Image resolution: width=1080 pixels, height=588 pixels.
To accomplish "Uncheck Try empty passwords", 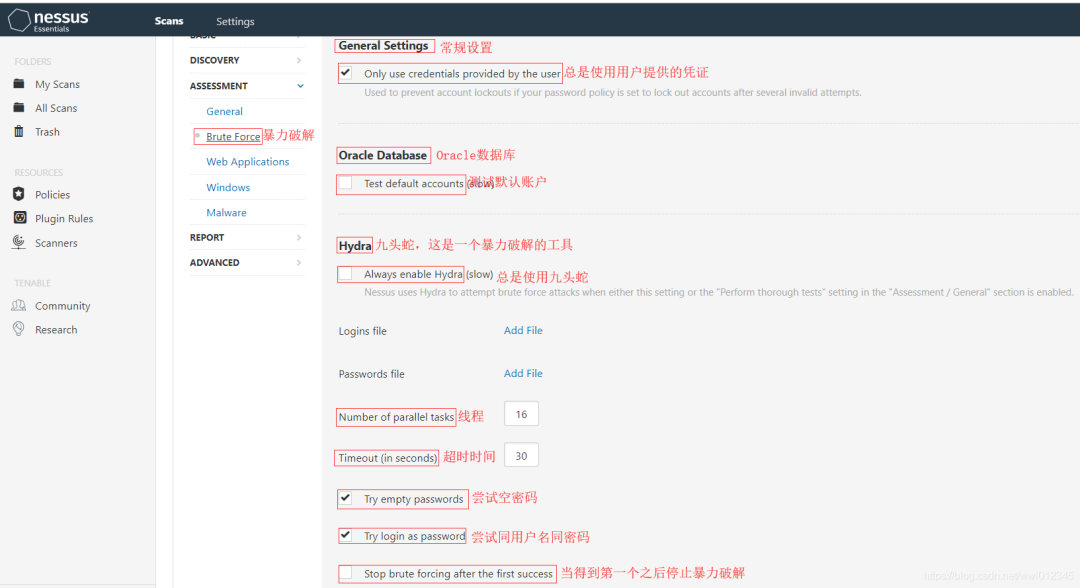I will tap(346, 498).
